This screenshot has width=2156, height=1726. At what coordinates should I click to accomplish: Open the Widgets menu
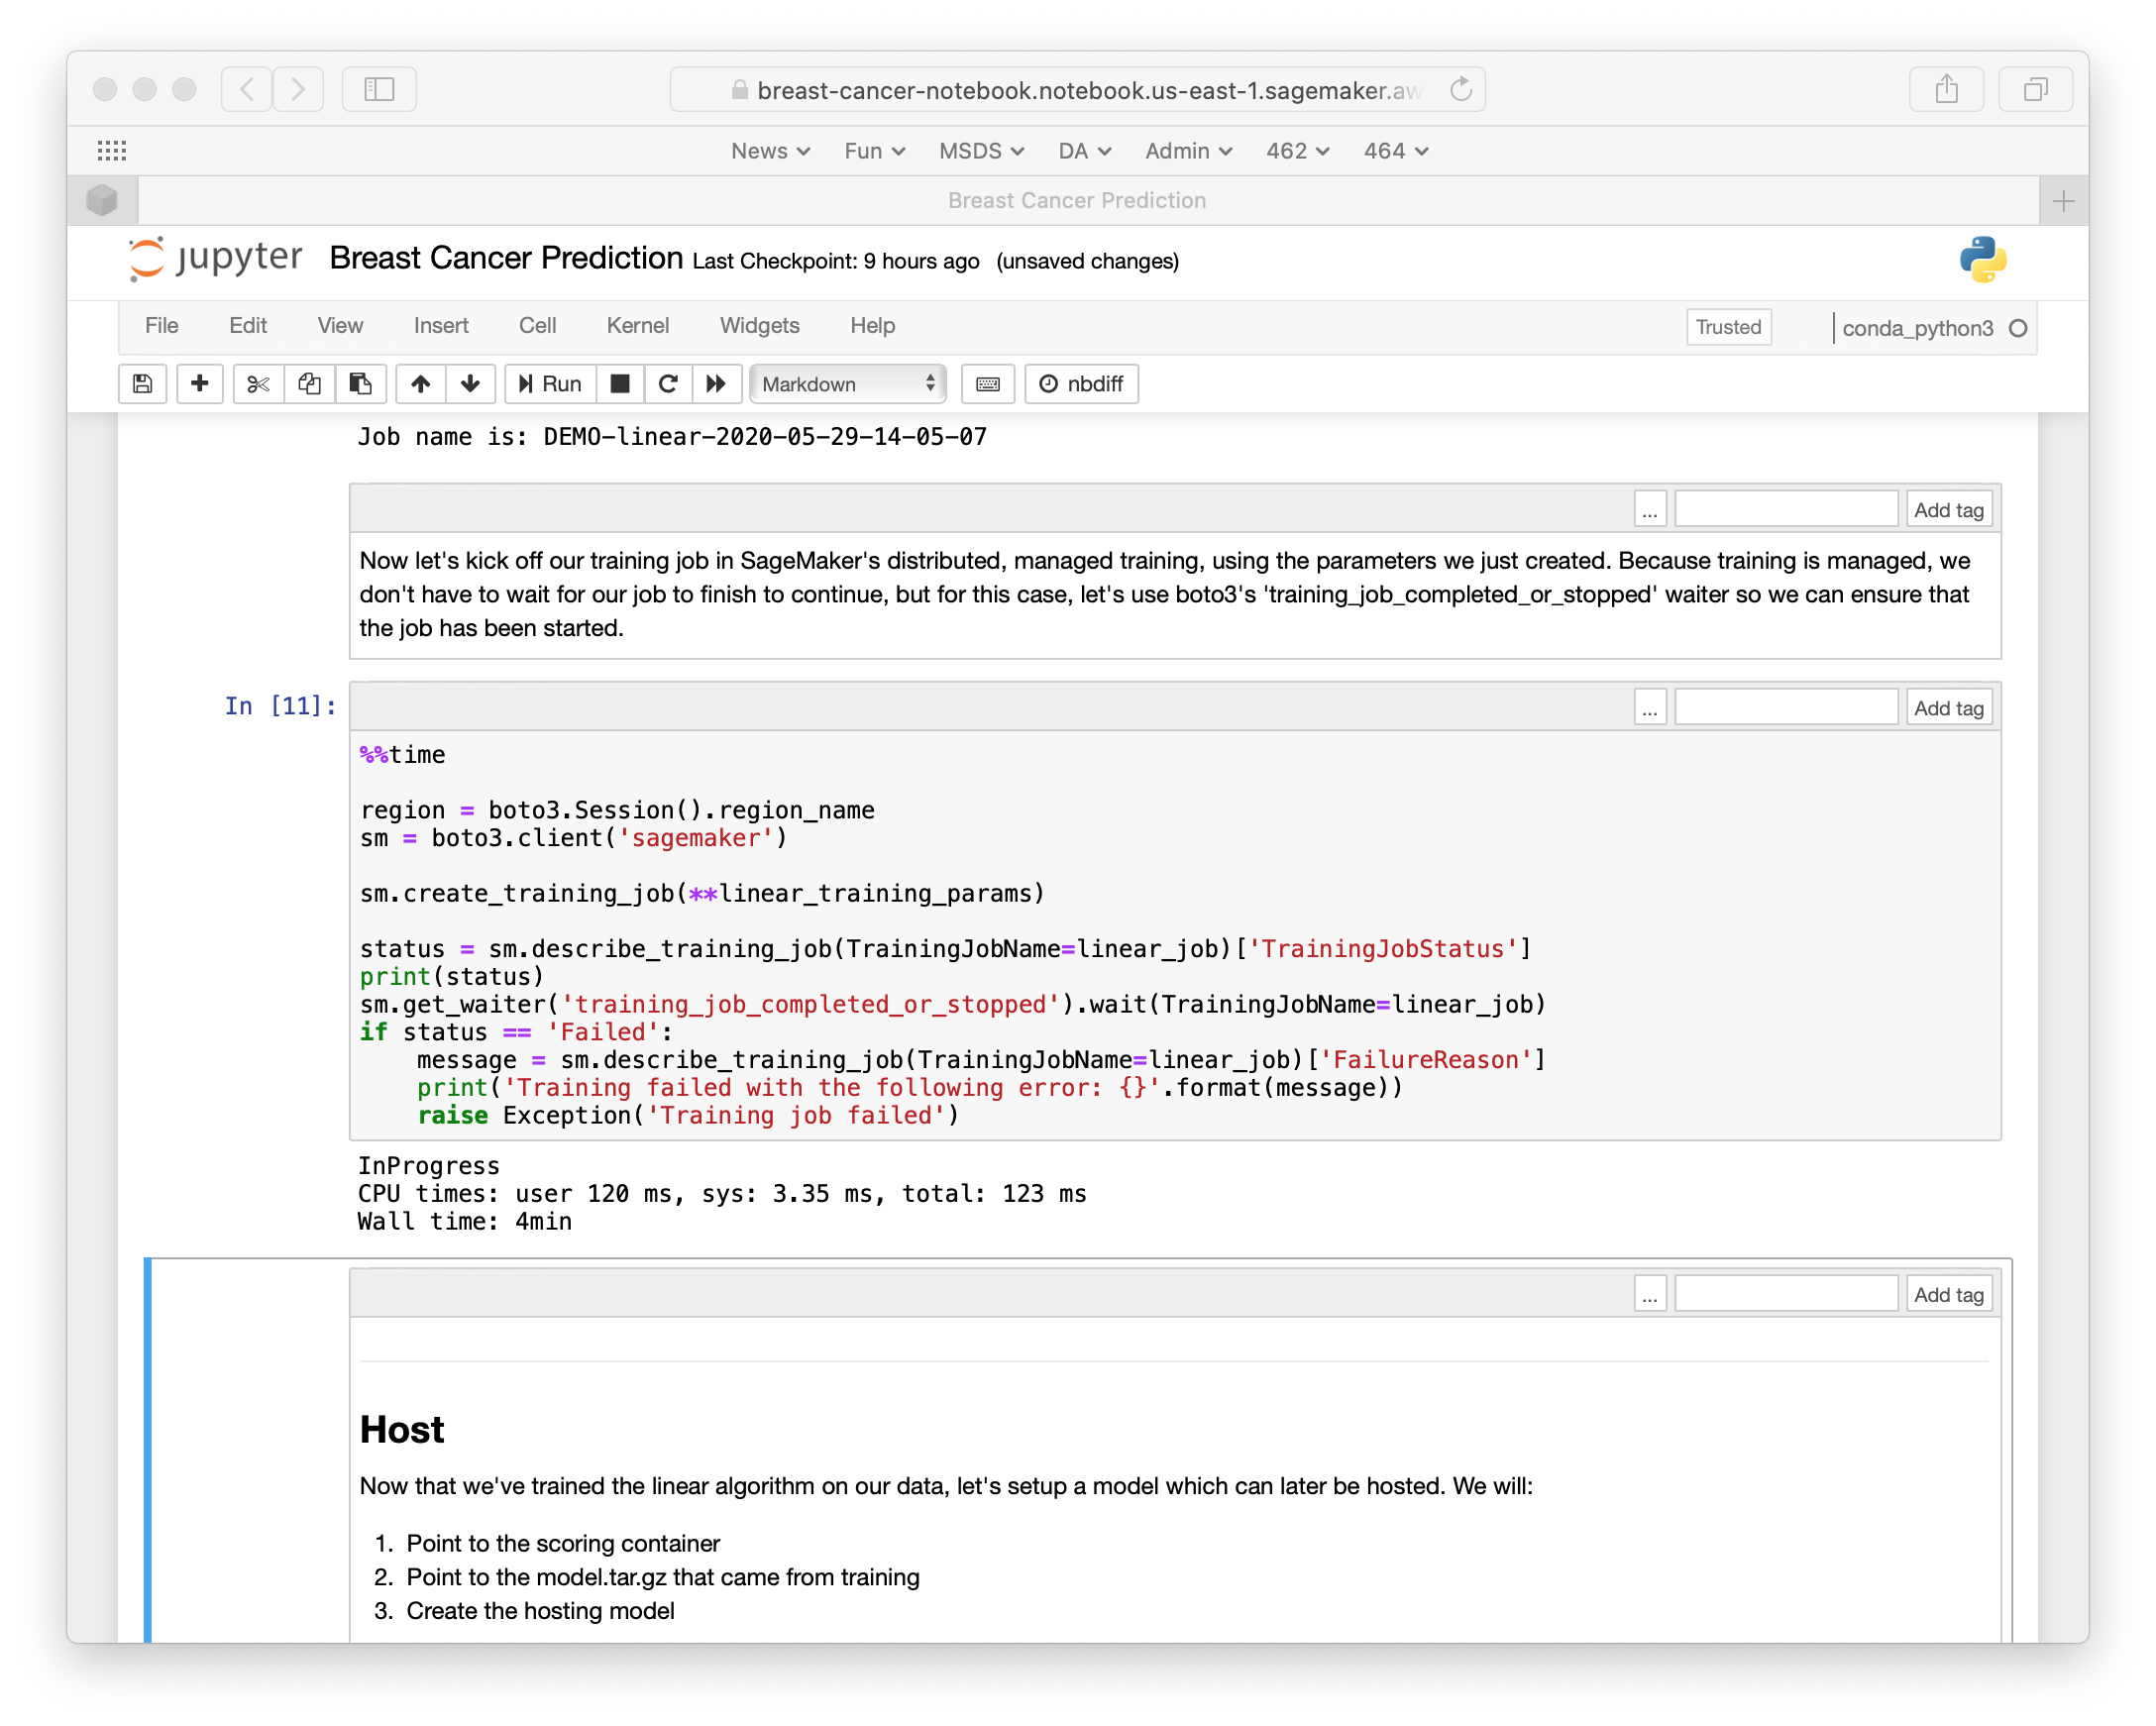point(759,326)
